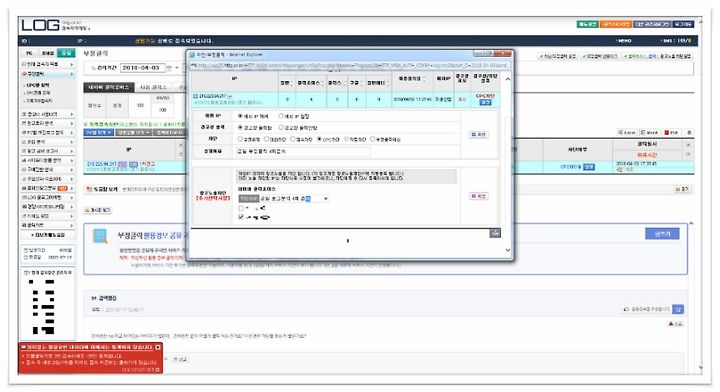Viewport: 720px width, 392px height.
Task: Open the gear settings icon beside PDF
Action: point(689,133)
